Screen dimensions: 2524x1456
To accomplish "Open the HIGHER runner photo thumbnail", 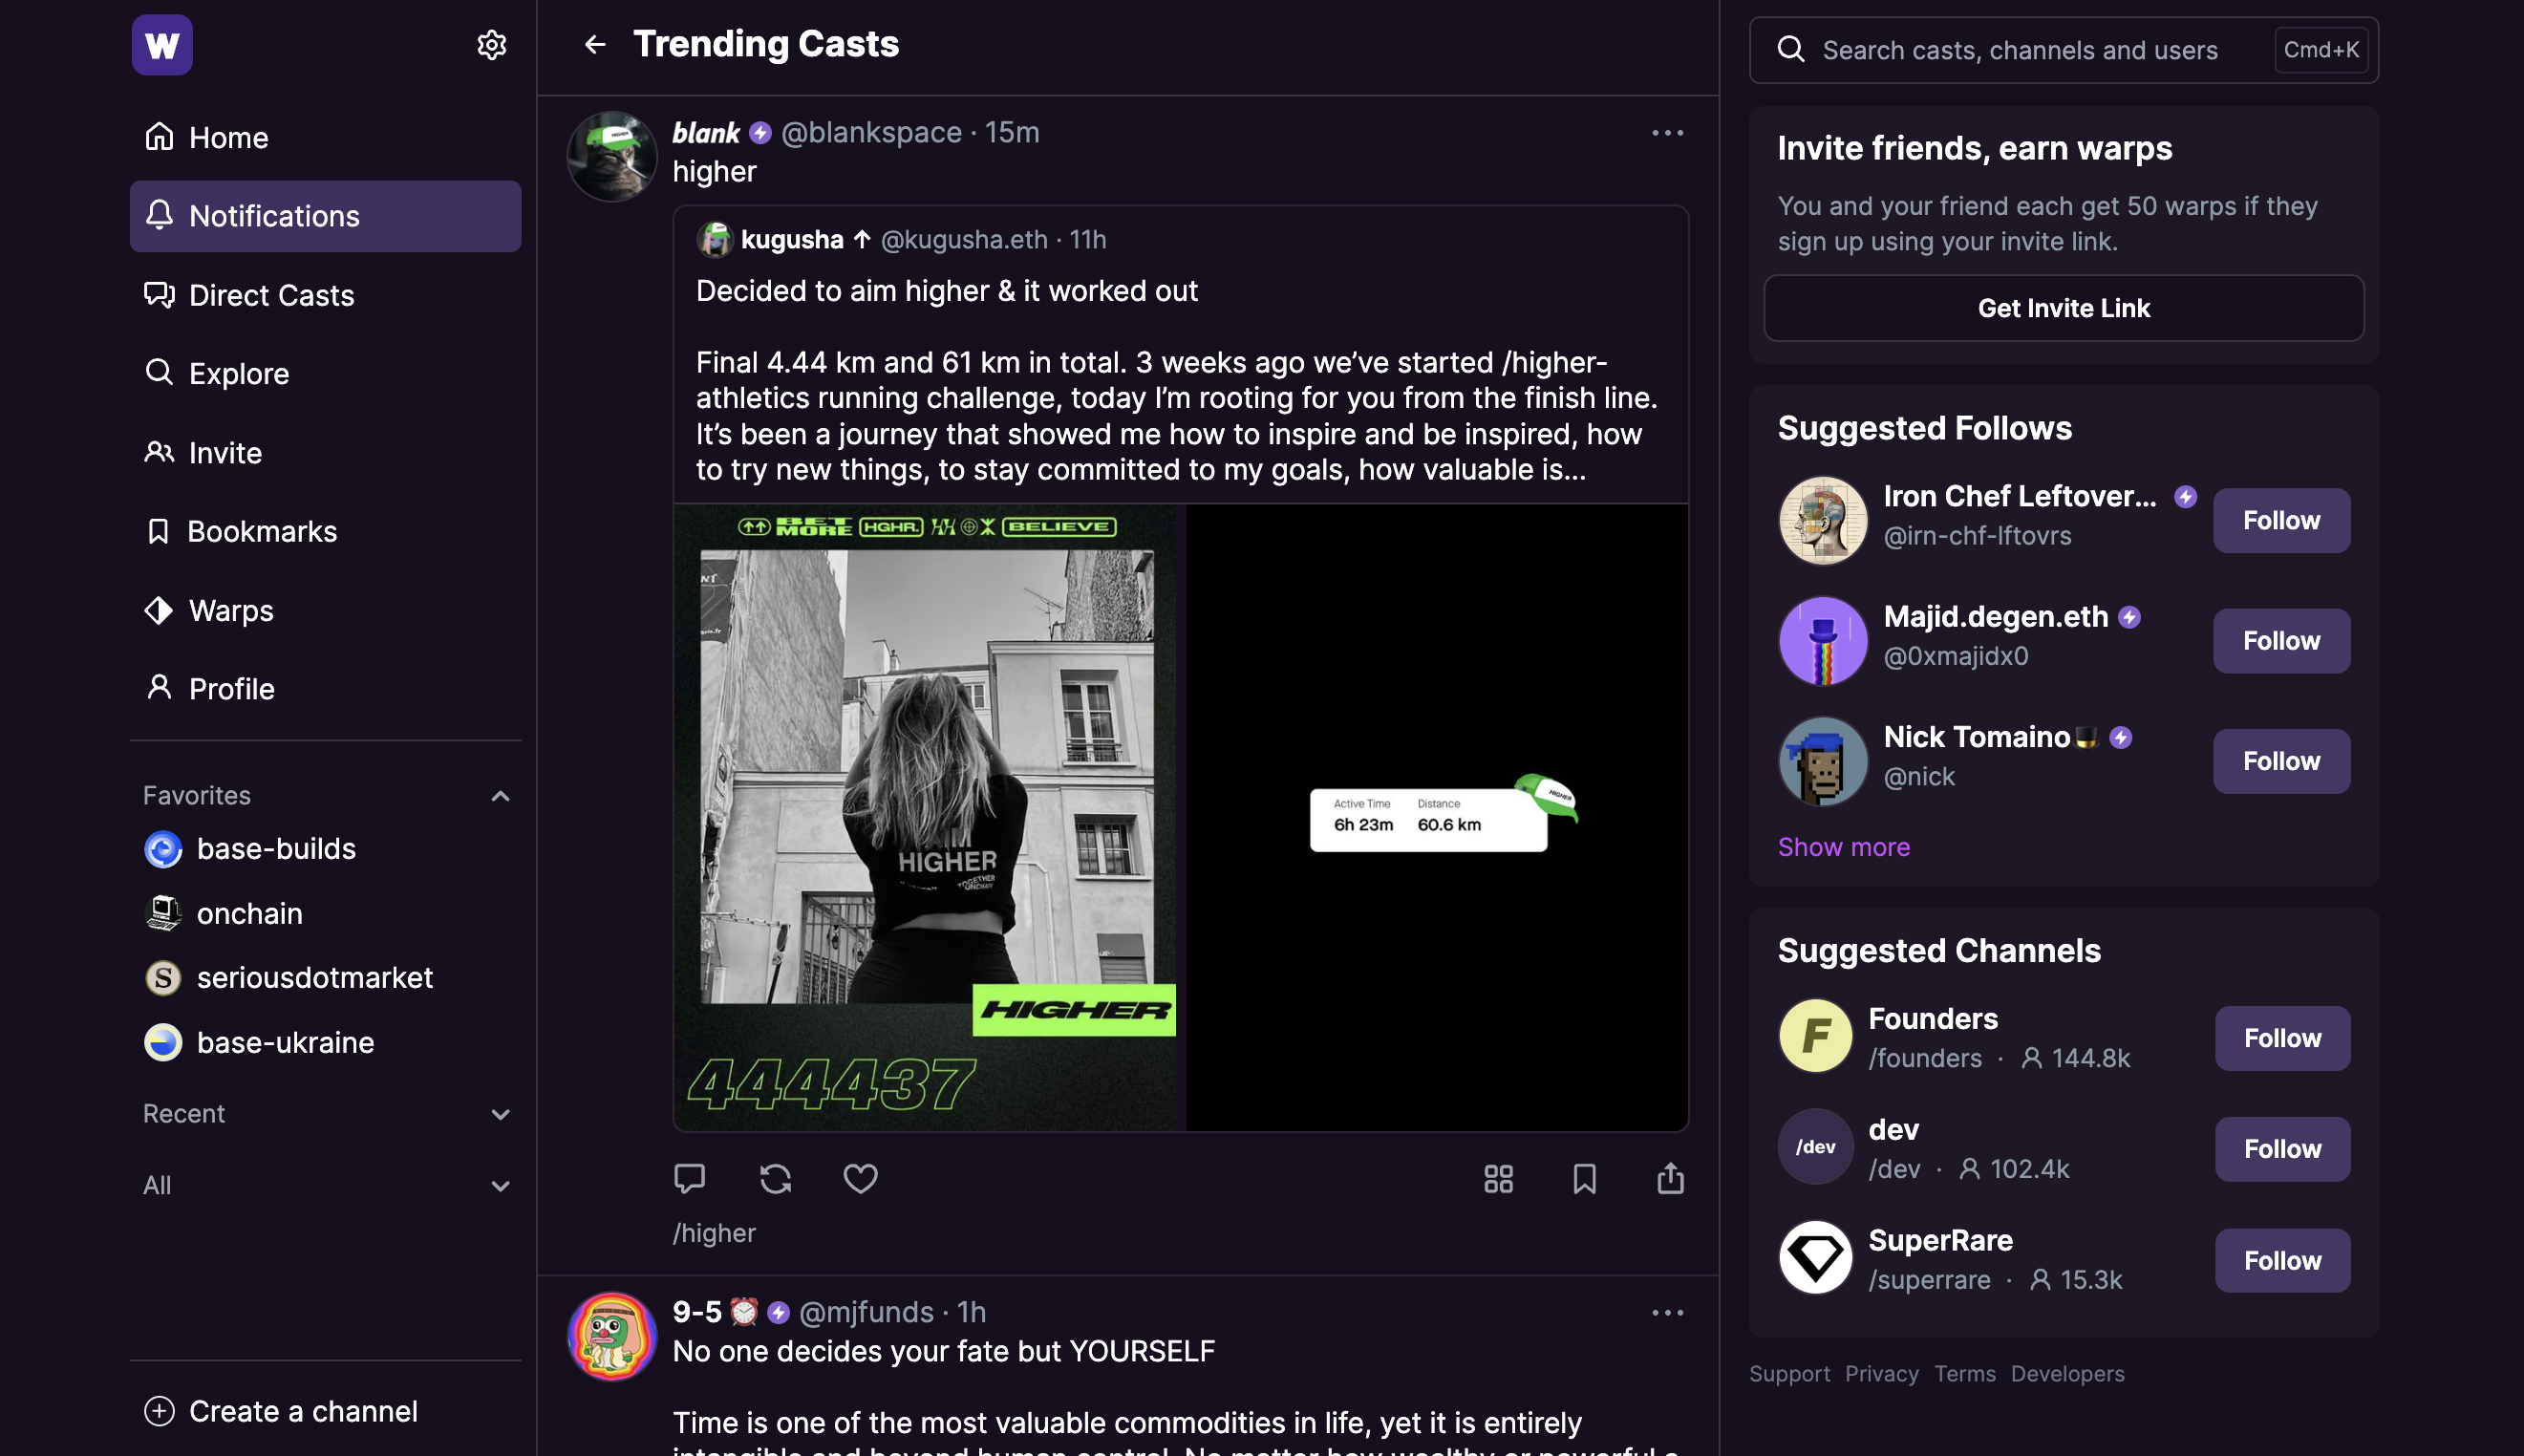I will [x=929, y=817].
